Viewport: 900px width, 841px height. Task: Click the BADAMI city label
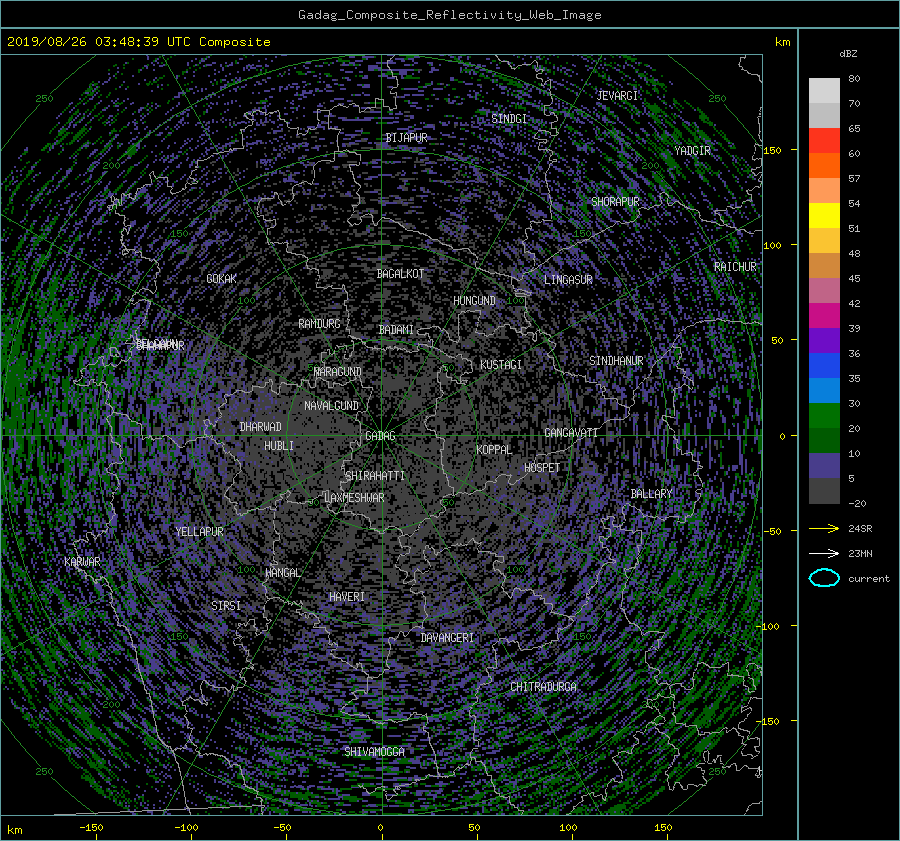396,330
